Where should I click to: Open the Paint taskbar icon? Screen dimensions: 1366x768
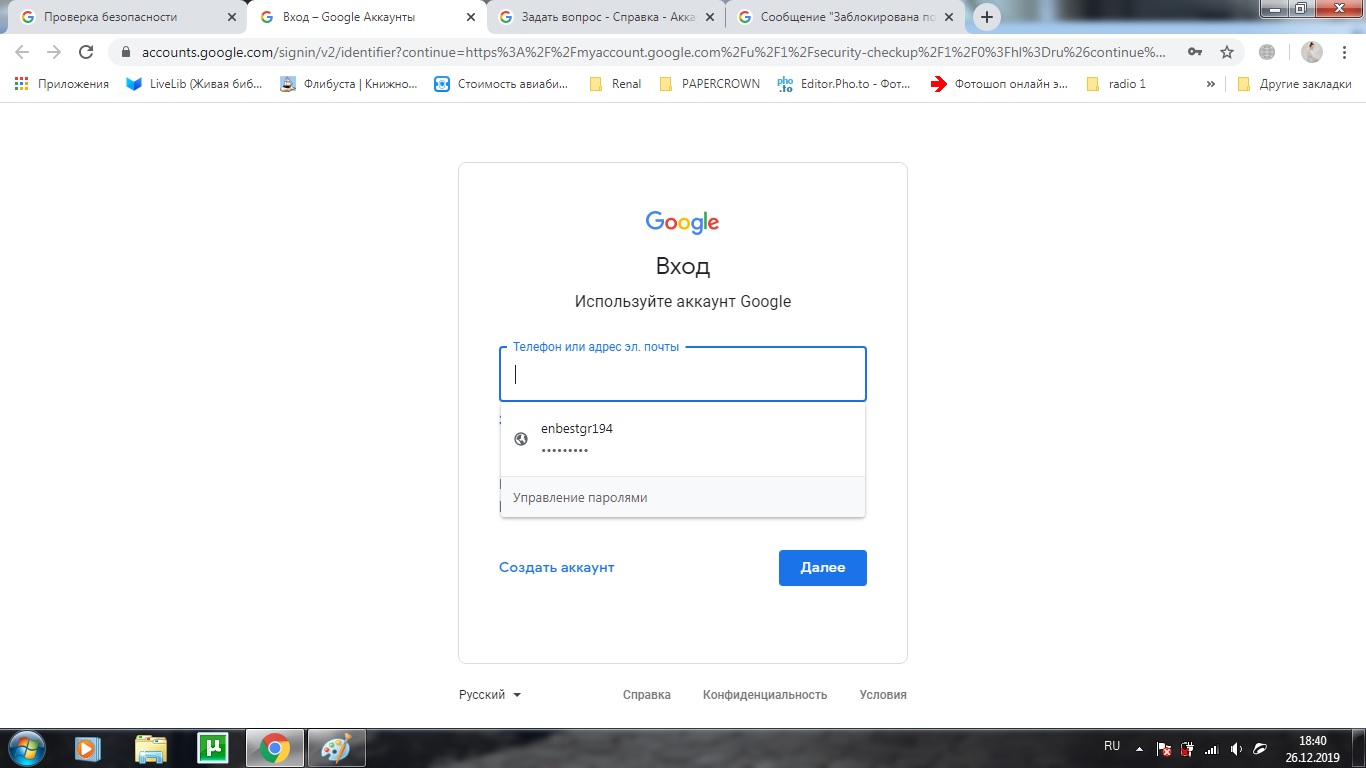pyautogui.click(x=336, y=747)
